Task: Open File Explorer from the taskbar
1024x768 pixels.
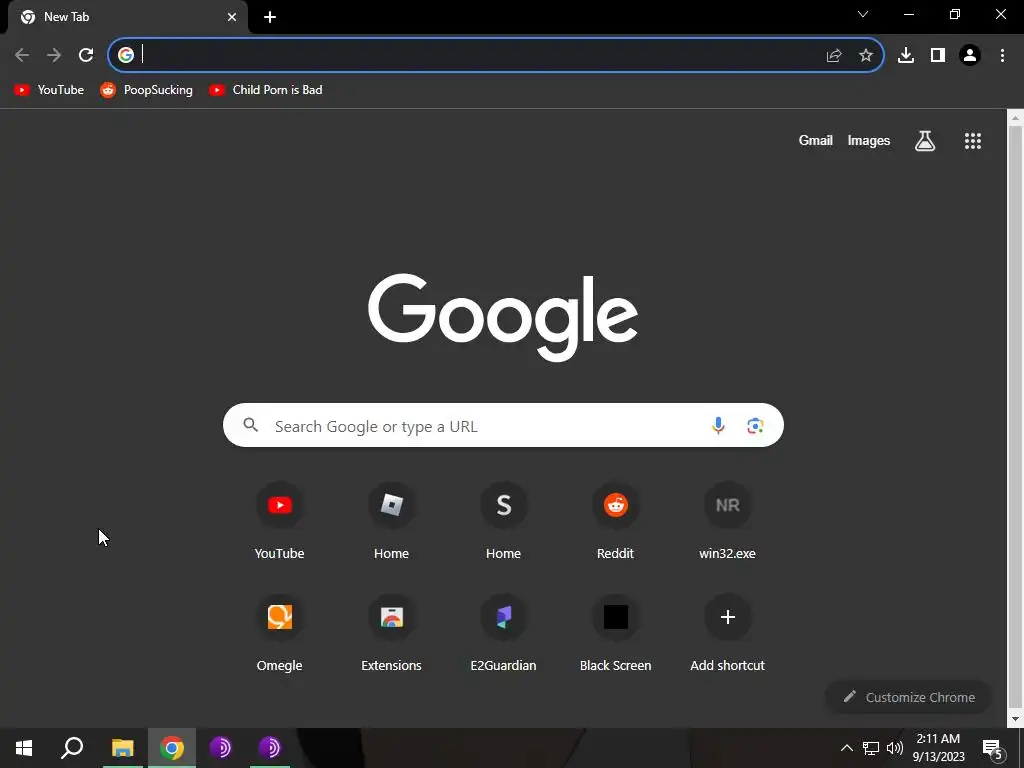Action: click(x=122, y=748)
